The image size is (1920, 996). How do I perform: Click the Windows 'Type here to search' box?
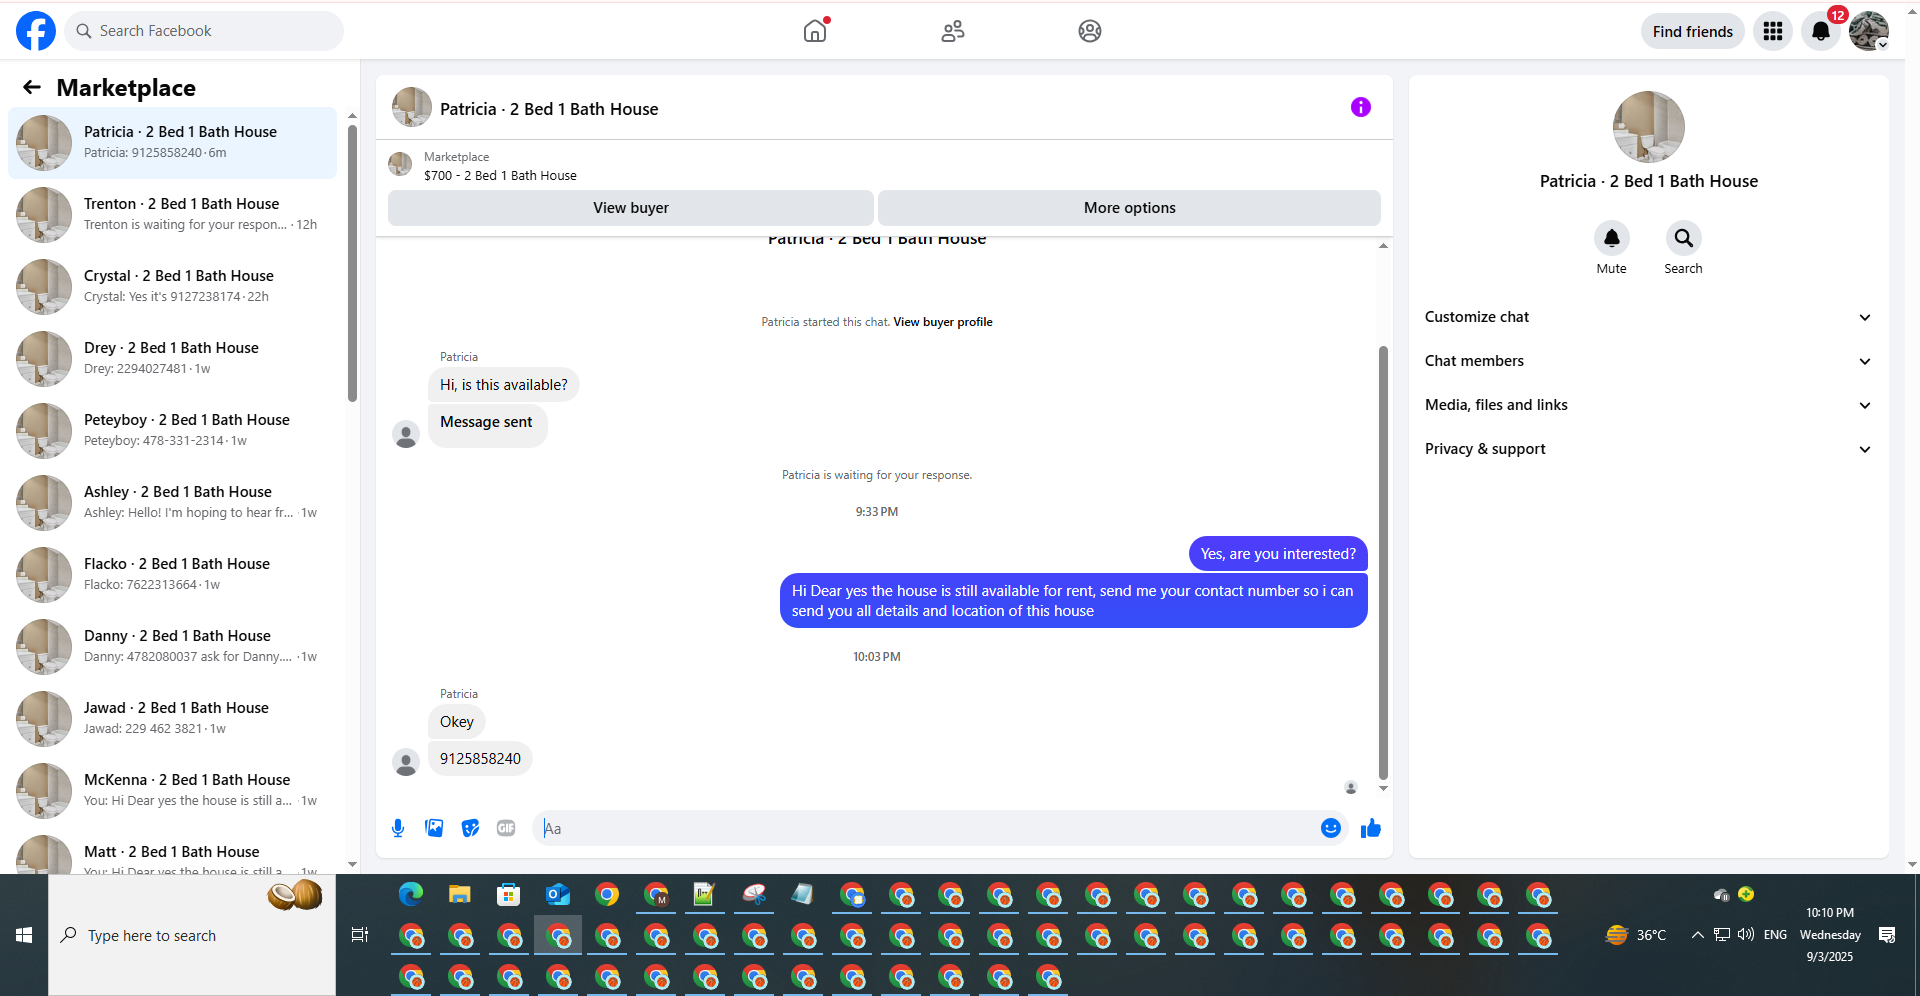(192, 935)
